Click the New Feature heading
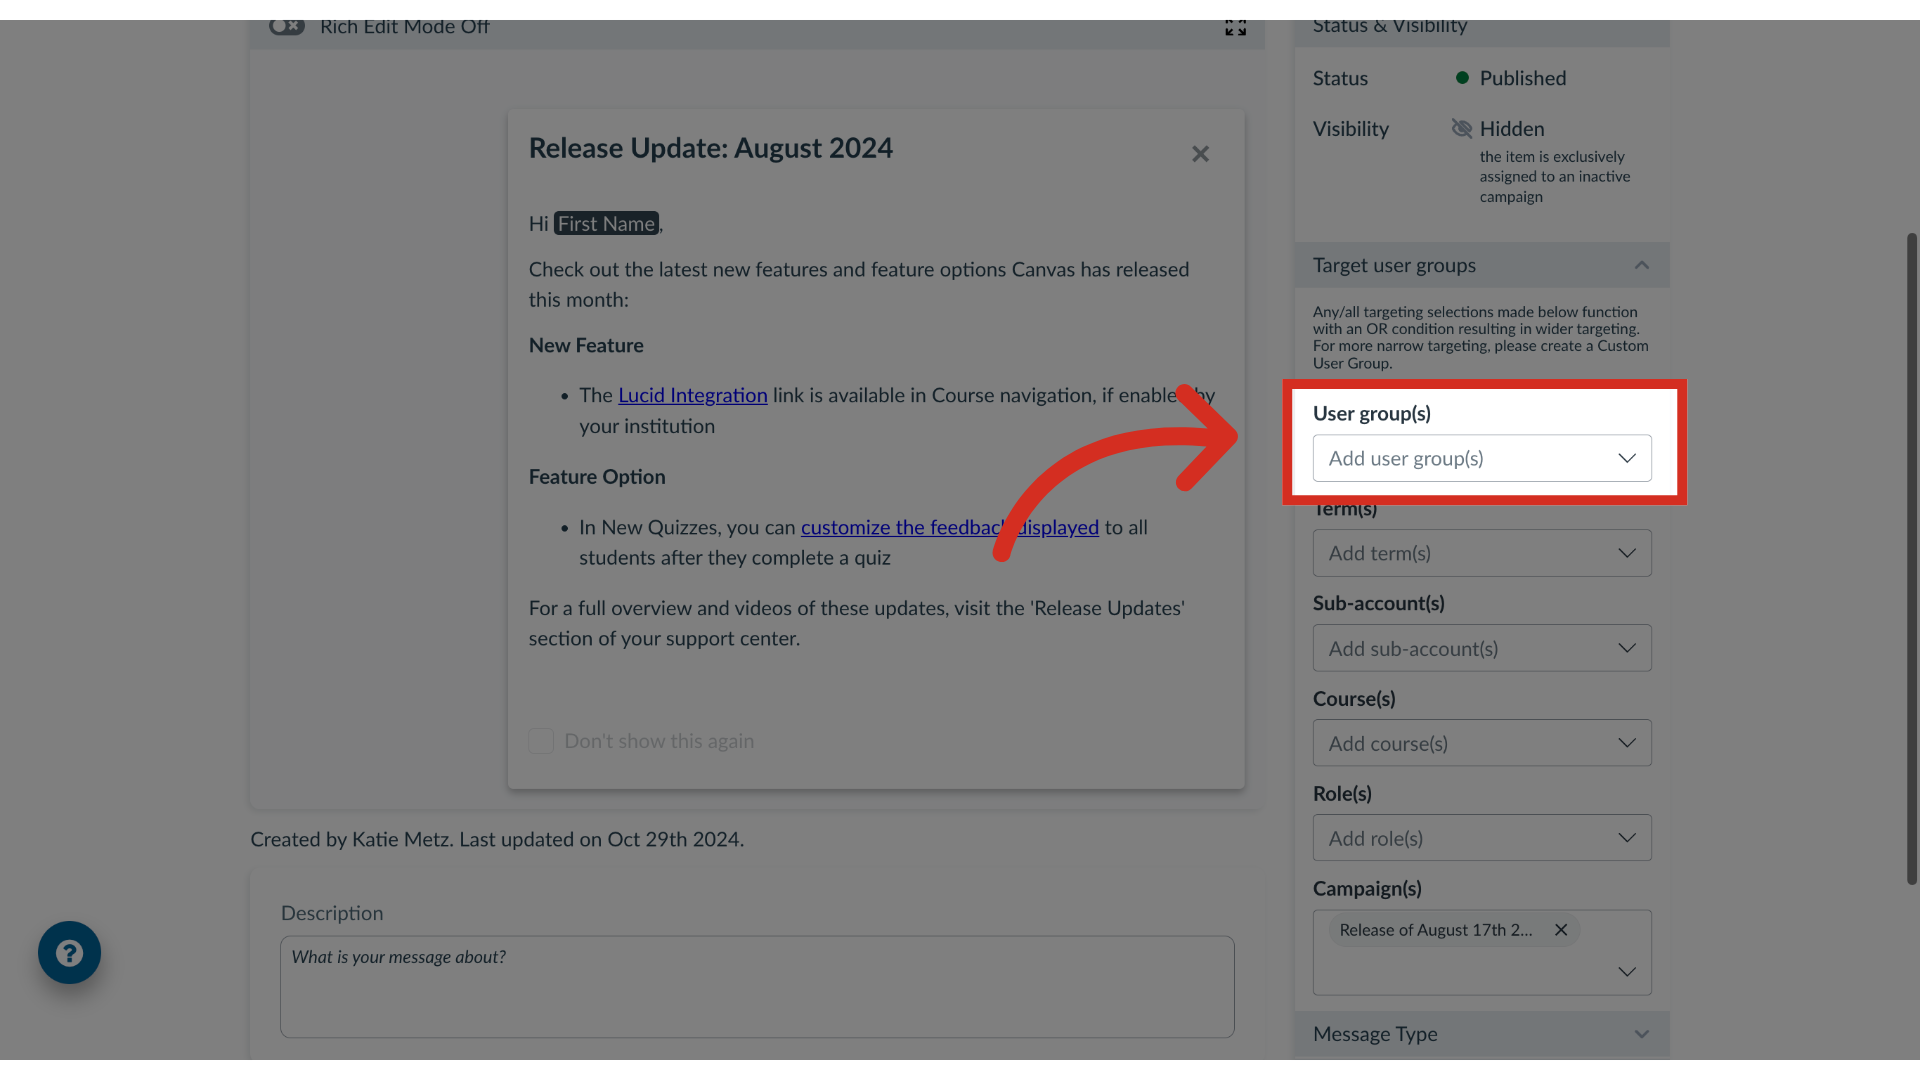The width and height of the screenshot is (1920, 1080). point(586,345)
